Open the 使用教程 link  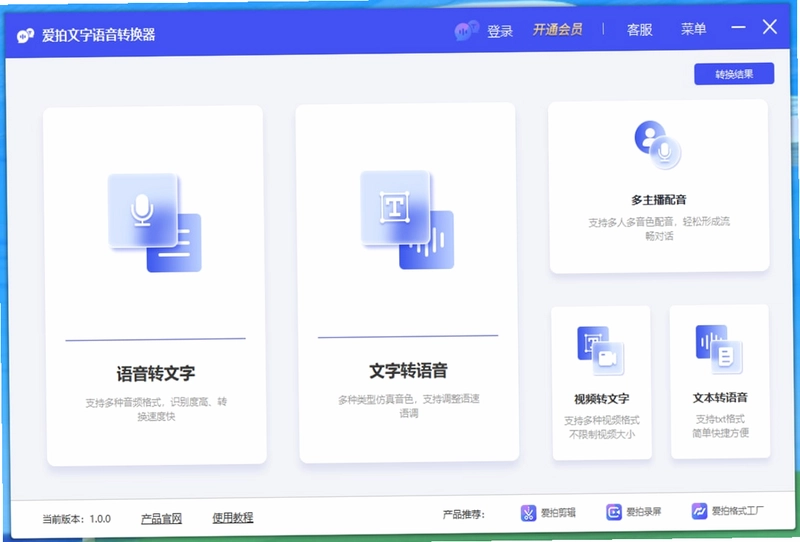click(x=233, y=518)
